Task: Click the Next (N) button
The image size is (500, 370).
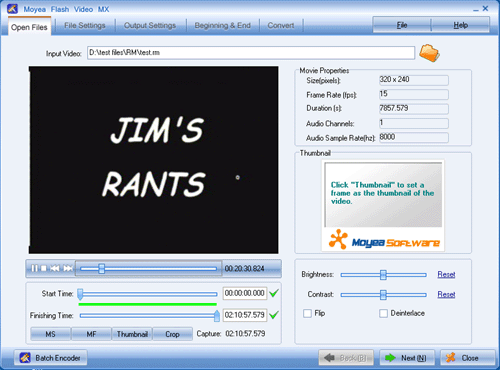Action: pyautogui.click(x=407, y=358)
